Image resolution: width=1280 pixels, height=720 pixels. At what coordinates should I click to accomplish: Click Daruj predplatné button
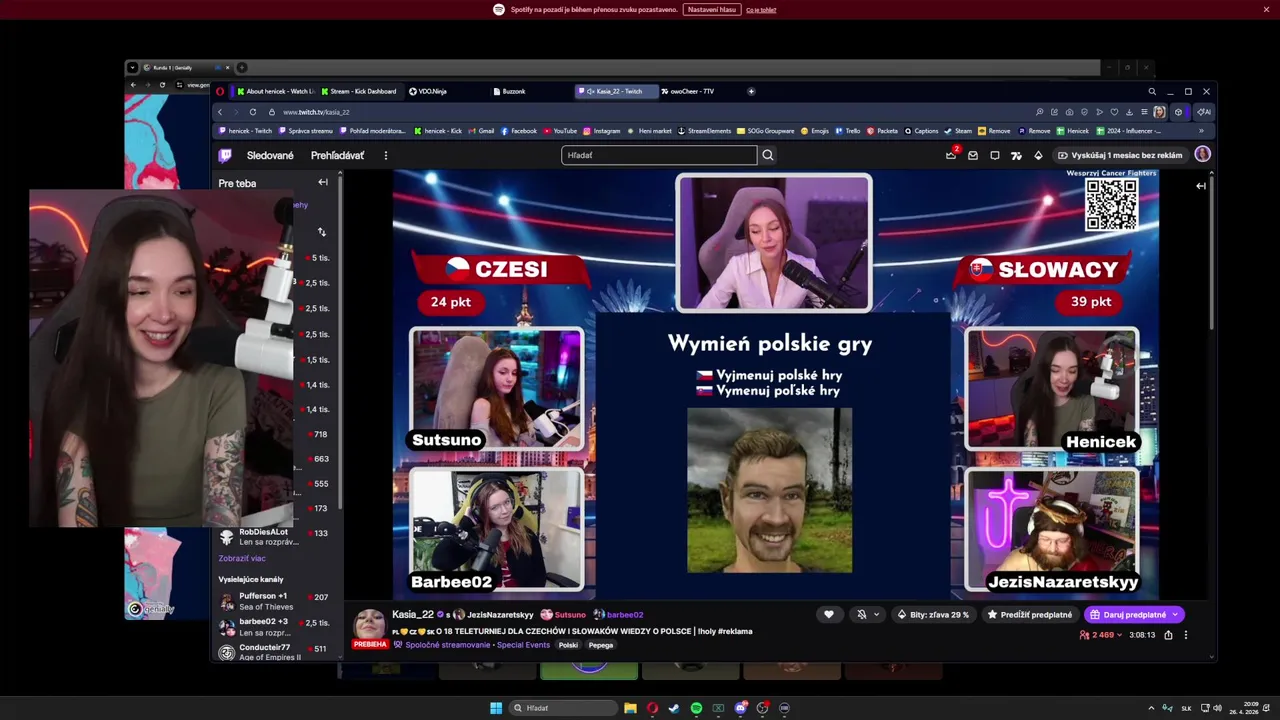(x=1134, y=614)
